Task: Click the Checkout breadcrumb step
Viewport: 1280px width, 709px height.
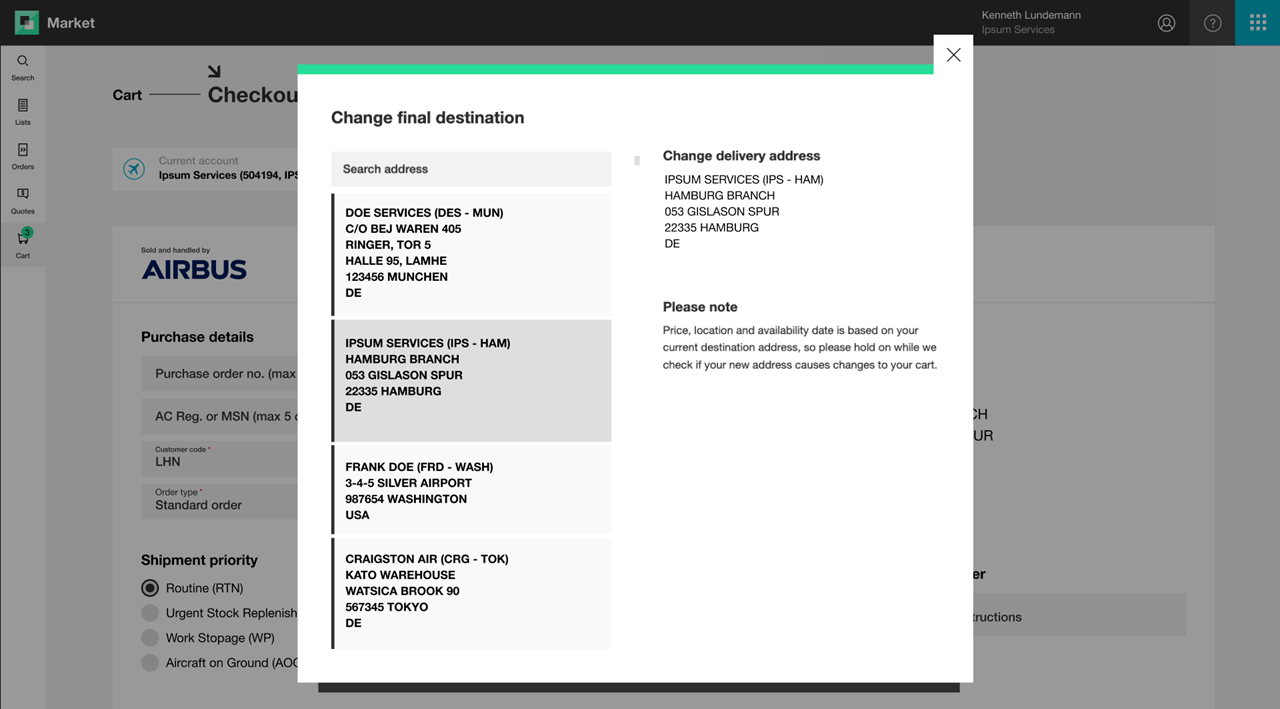Action: pos(253,95)
